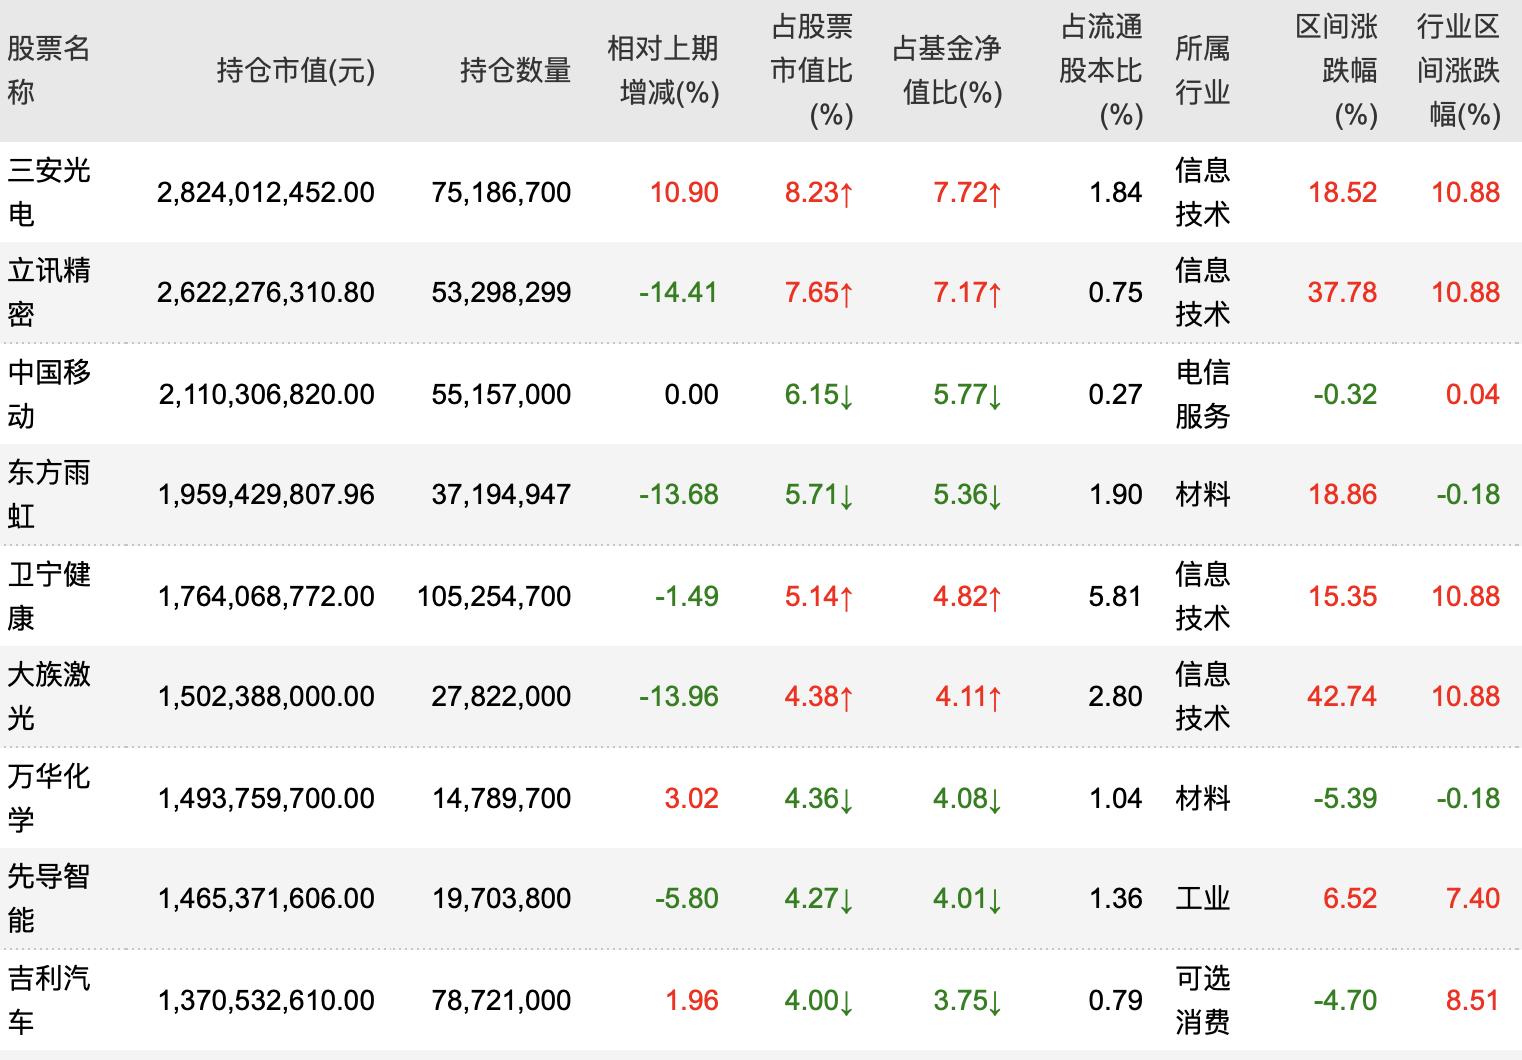
Task: Click market value 1,502,388,000.00
Action: (266, 696)
